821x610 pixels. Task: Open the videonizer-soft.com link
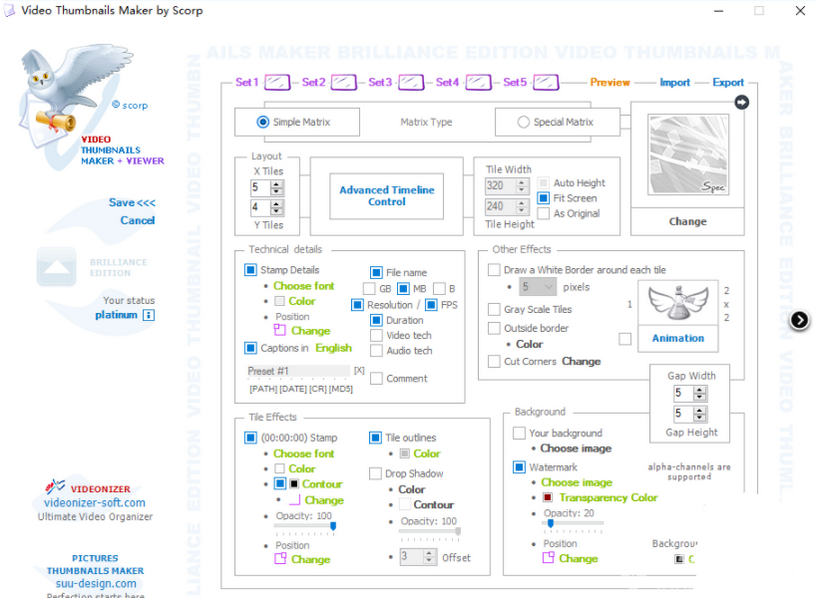(94, 503)
